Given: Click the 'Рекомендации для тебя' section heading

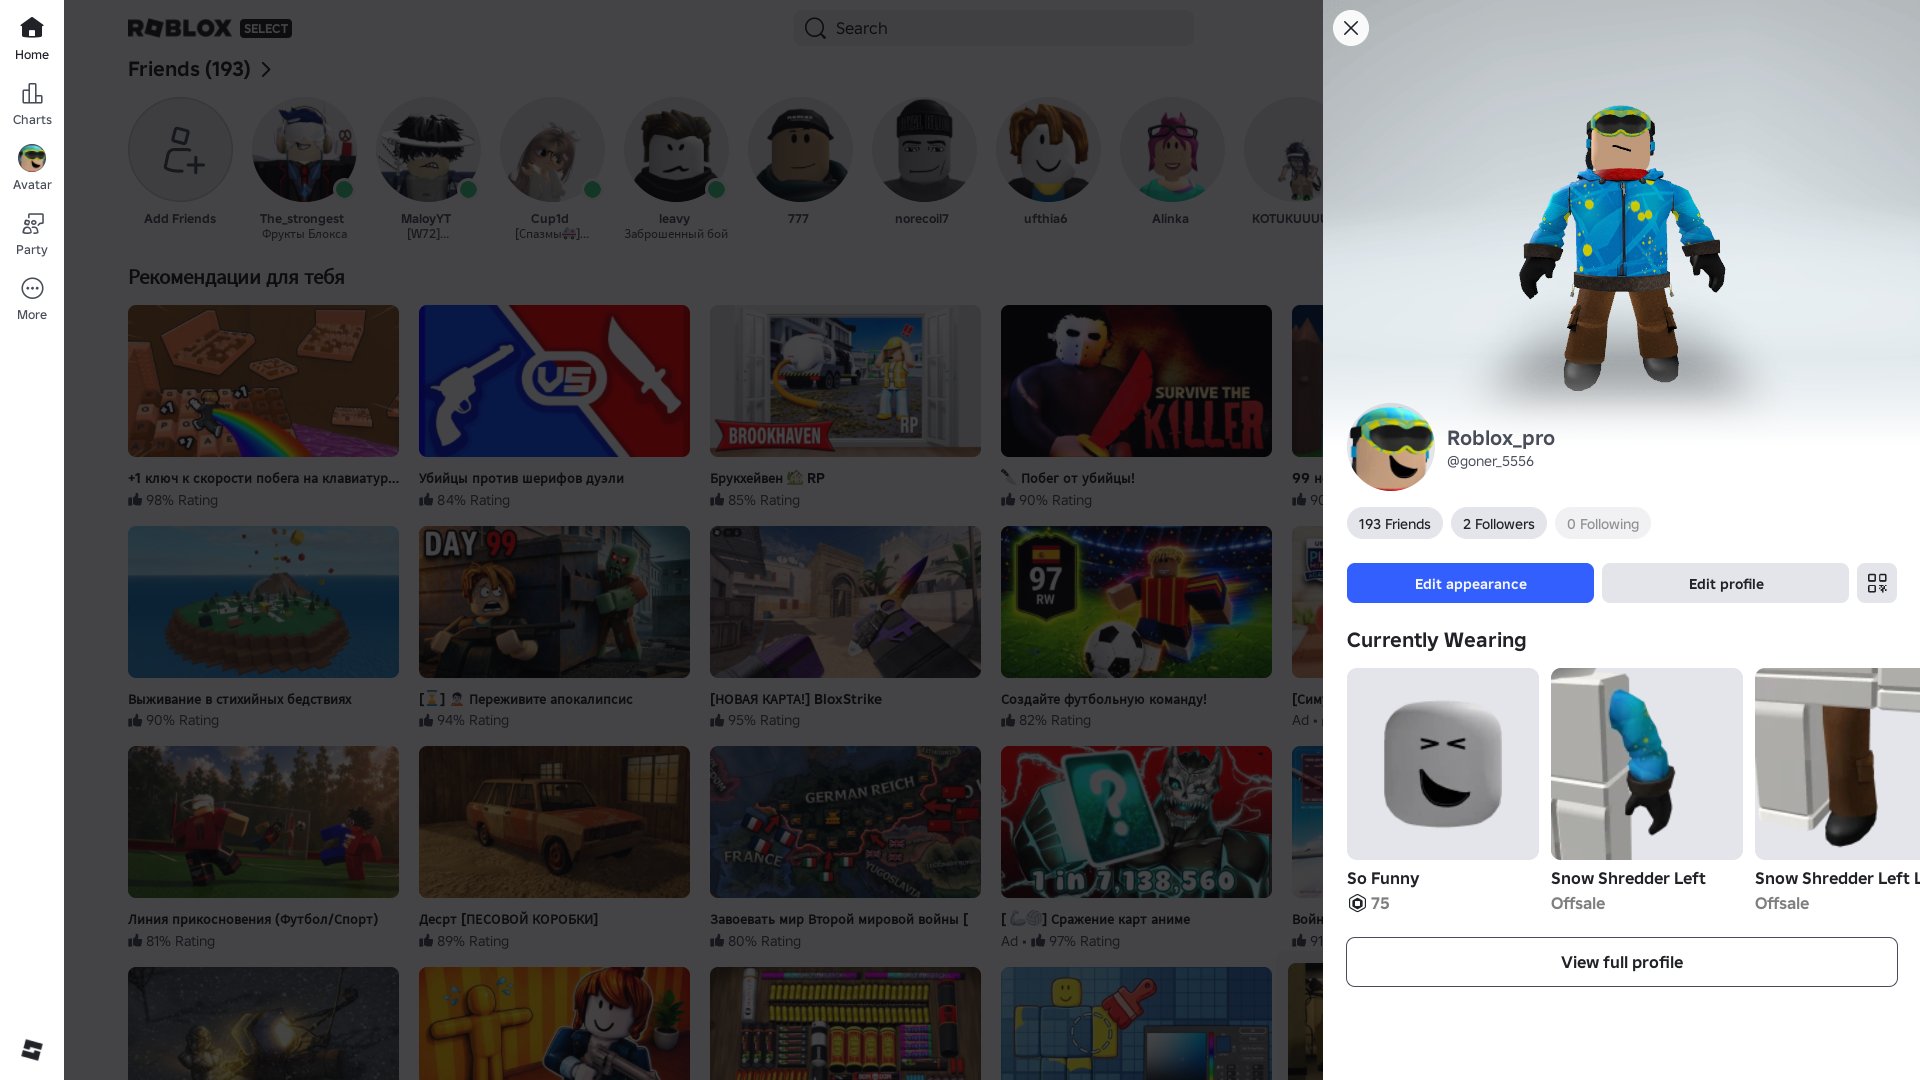Looking at the screenshot, I should 236,277.
